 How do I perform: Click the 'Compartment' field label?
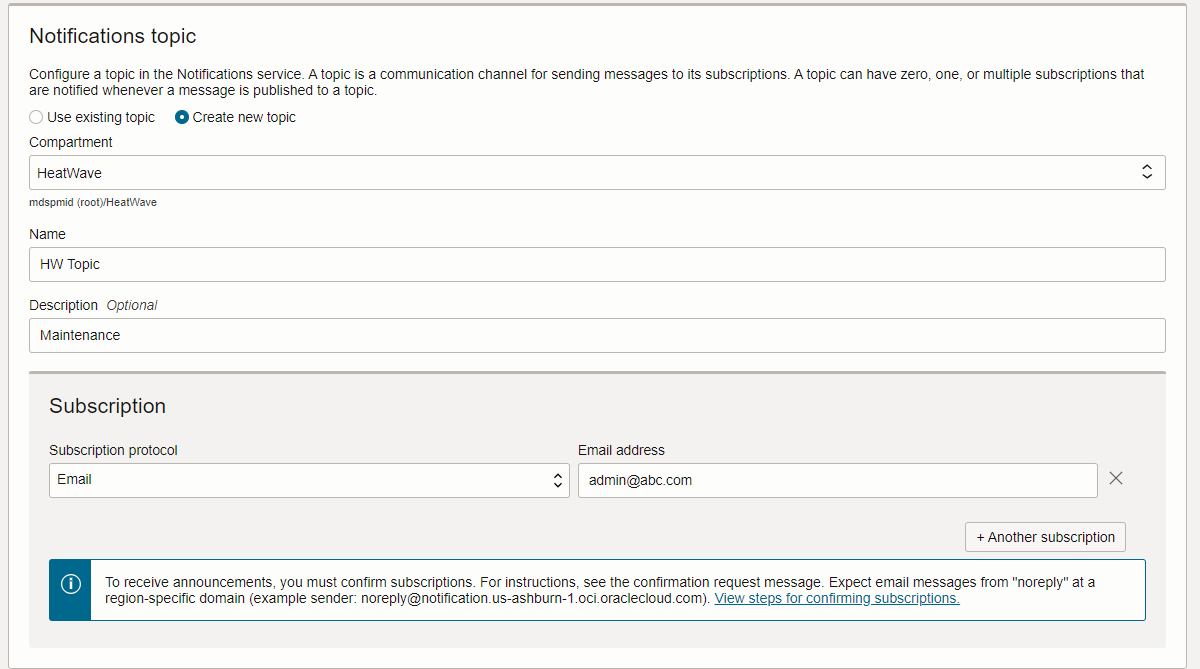(71, 142)
